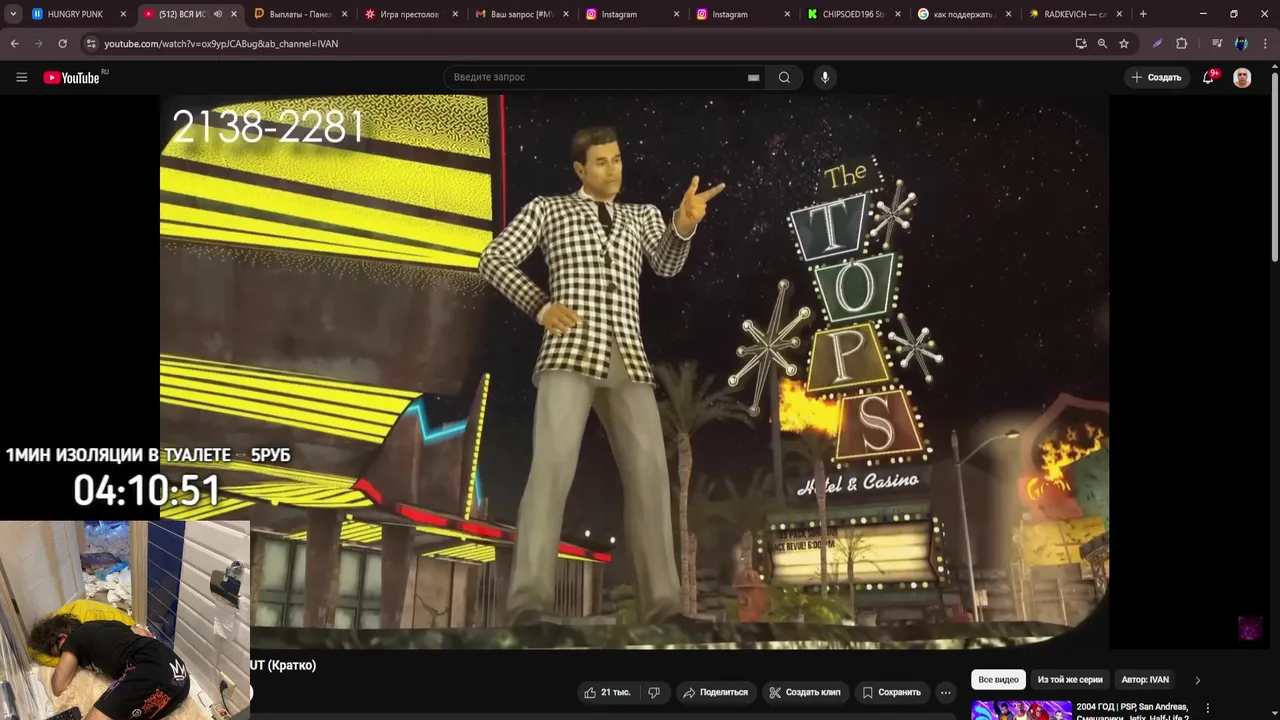Viewport: 1280px width, 720px height.
Task: Click the video player to pause
Action: click(634, 372)
